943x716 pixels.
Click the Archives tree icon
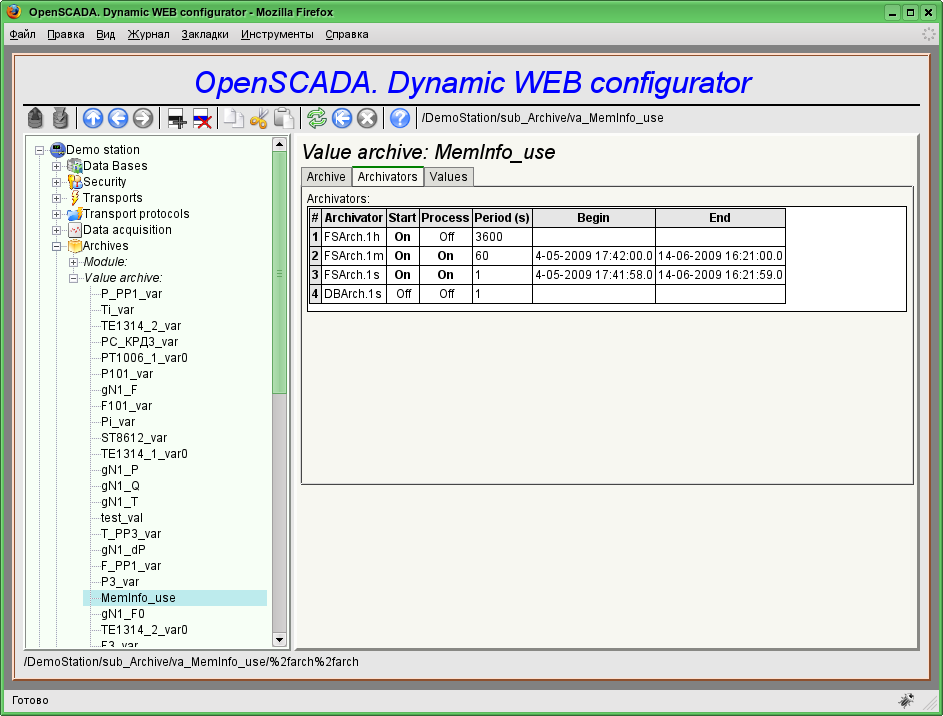(75, 246)
